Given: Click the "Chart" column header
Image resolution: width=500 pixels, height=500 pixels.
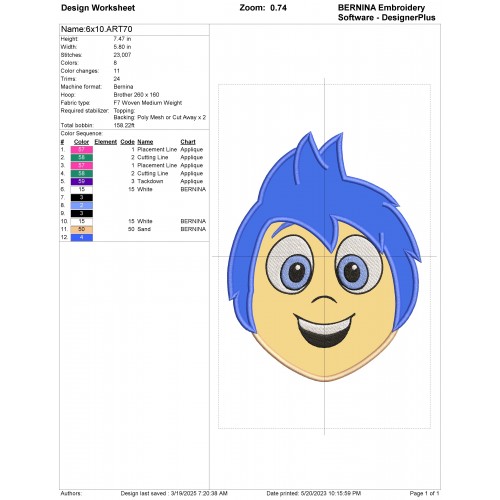Looking at the screenshot, I should pyautogui.click(x=188, y=142).
